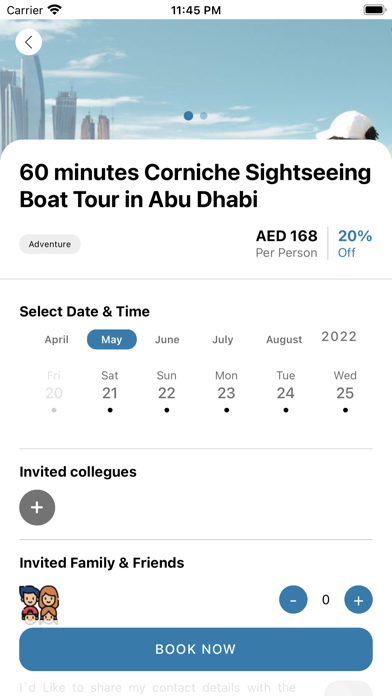Open the 2022 year selector
The width and height of the screenshot is (392, 696).
coord(339,336)
